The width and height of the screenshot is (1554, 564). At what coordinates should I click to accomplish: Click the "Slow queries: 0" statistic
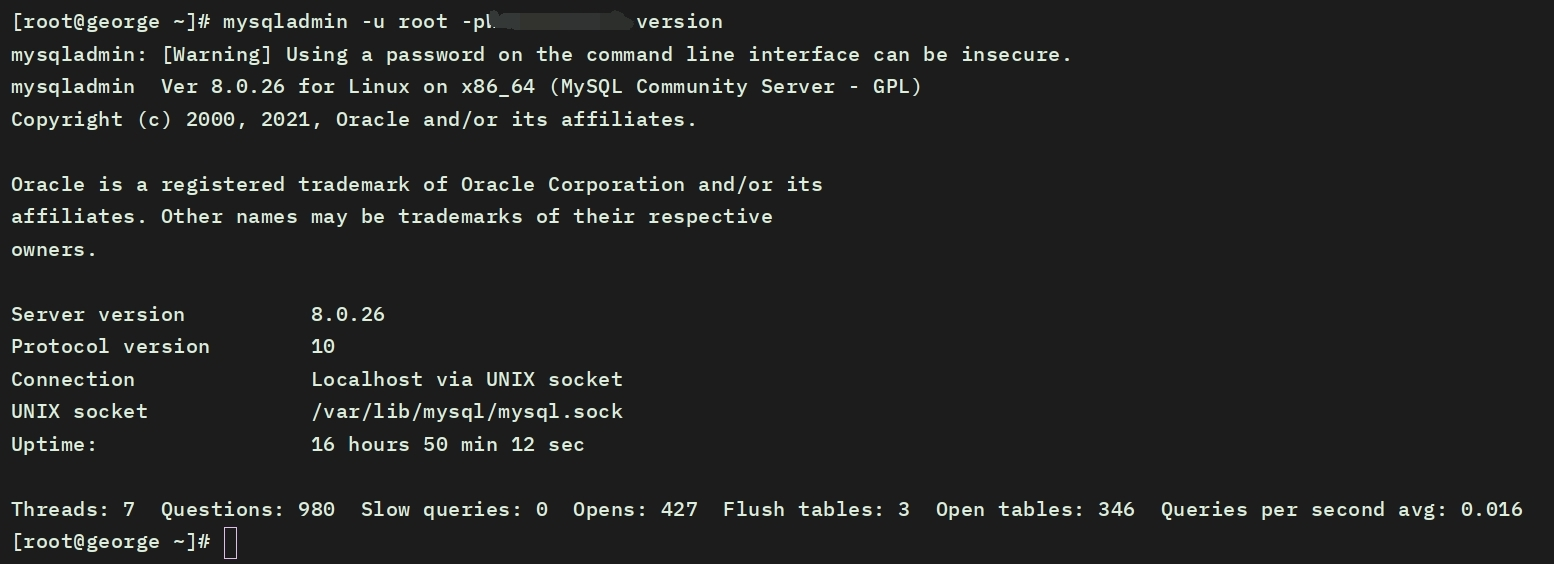point(454,510)
